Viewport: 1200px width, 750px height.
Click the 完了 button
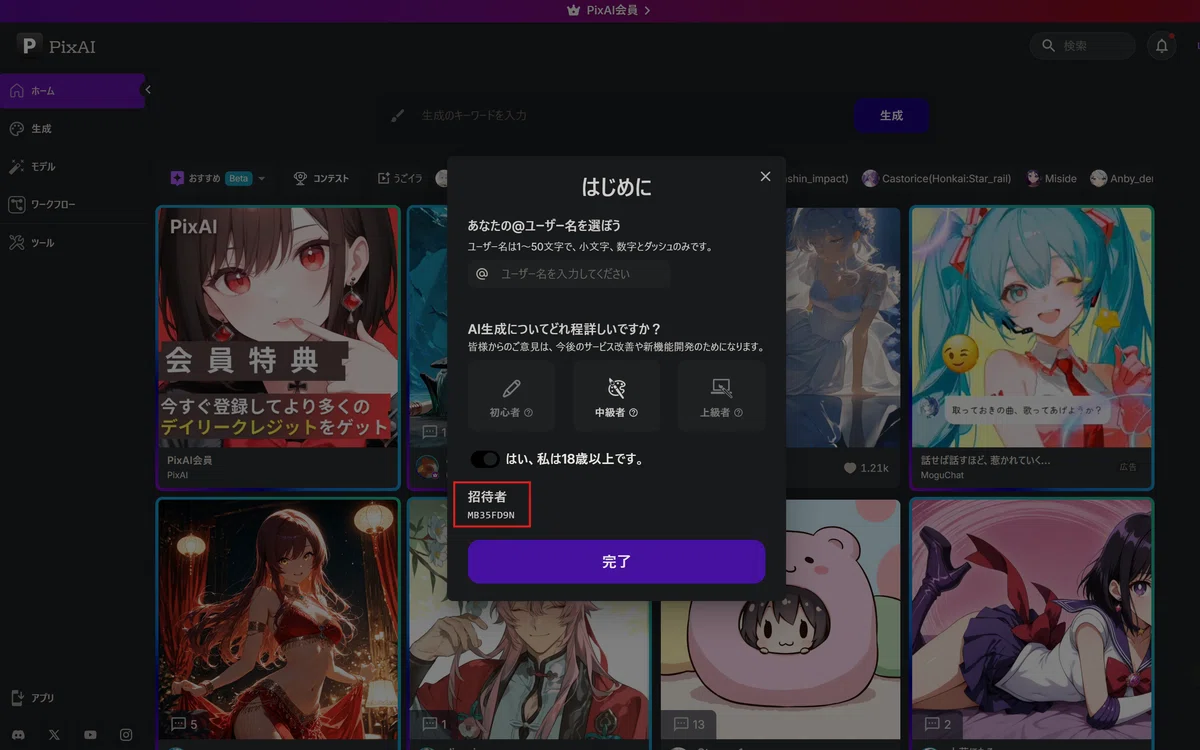point(616,562)
